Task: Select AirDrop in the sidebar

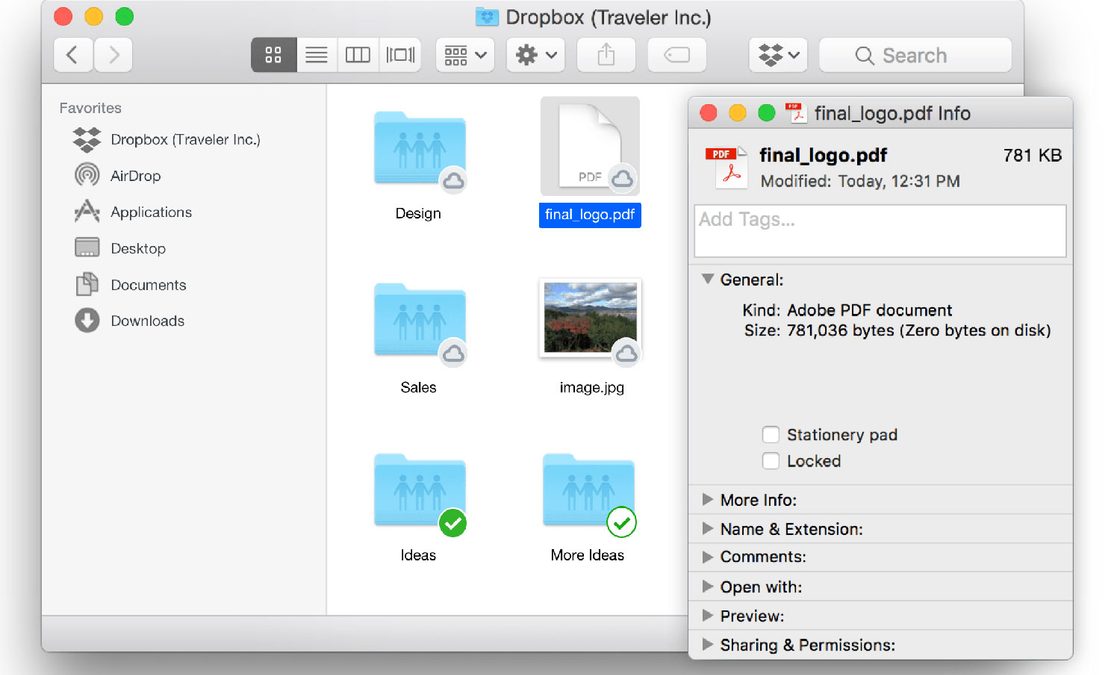Action: pos(118,175)
